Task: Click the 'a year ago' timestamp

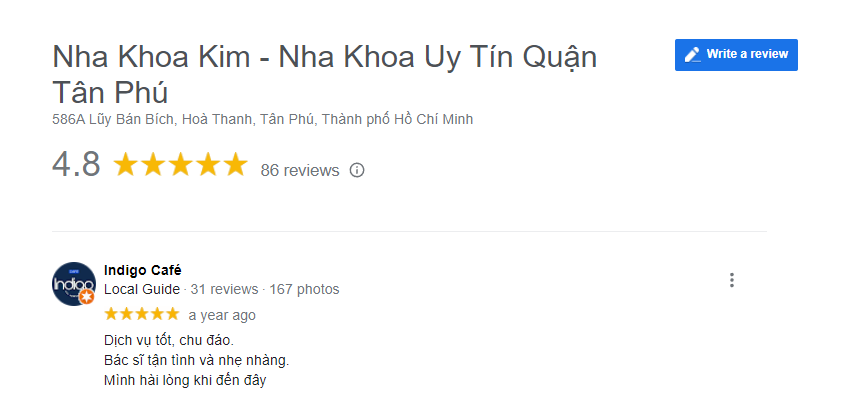Action: [x=222, y=315]
